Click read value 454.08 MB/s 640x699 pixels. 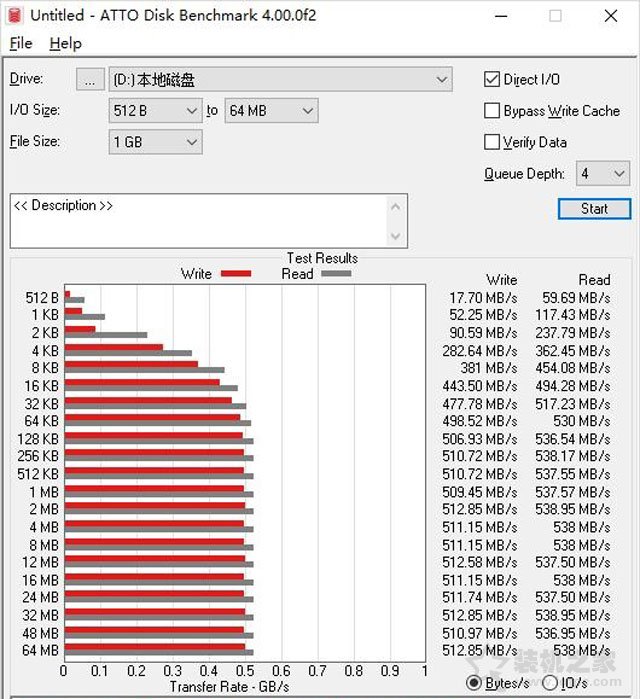[573, 368]
